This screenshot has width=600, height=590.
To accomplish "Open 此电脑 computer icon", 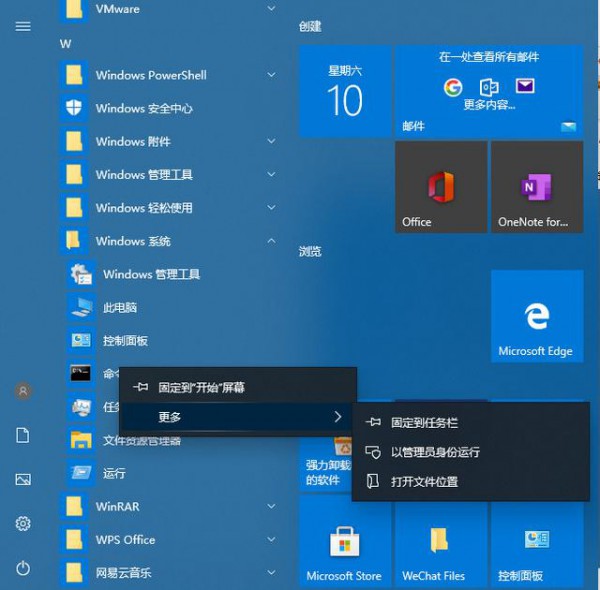I will point(81,307).
